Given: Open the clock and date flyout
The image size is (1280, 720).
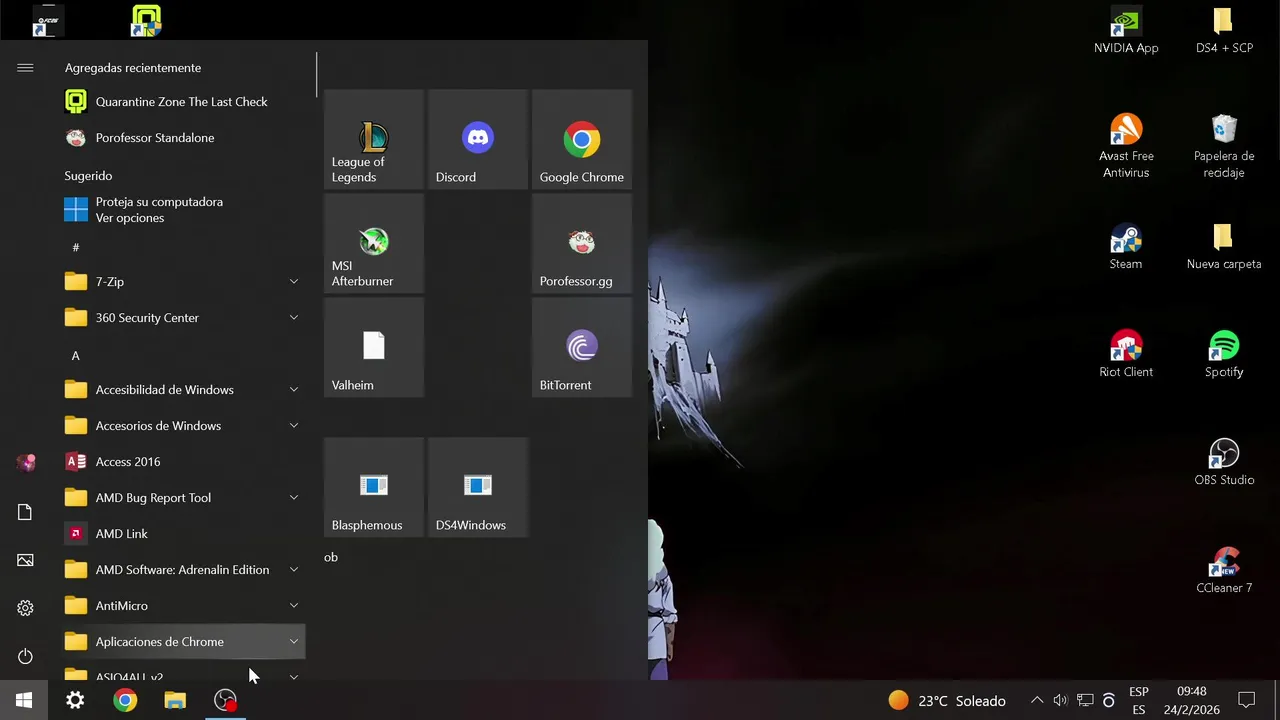Looking at the screenshot, I should coord(1191,701).
